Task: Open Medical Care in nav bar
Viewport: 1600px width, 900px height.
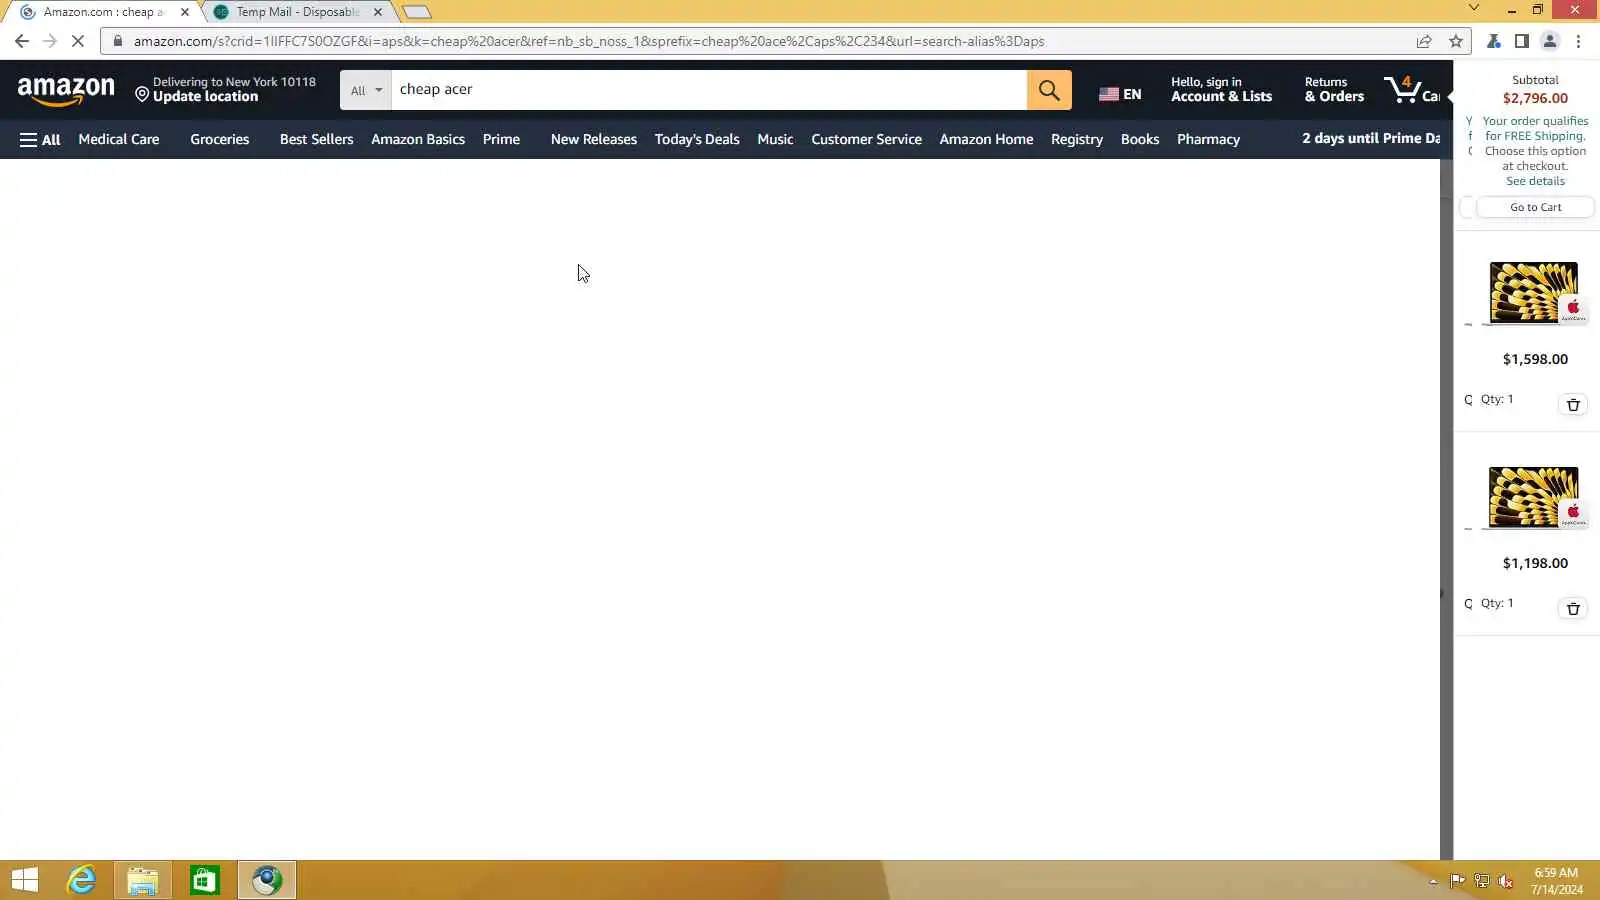Action: click(119, 139)
